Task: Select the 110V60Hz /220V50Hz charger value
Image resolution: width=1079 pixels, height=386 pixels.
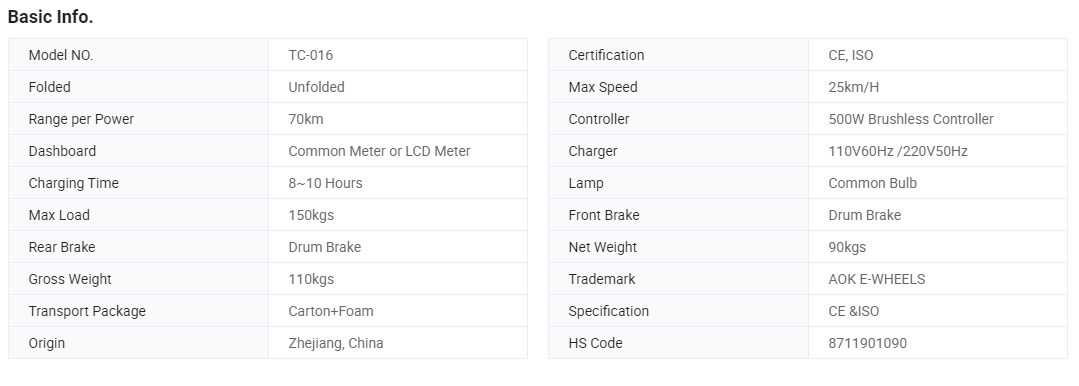Action: 898,151
